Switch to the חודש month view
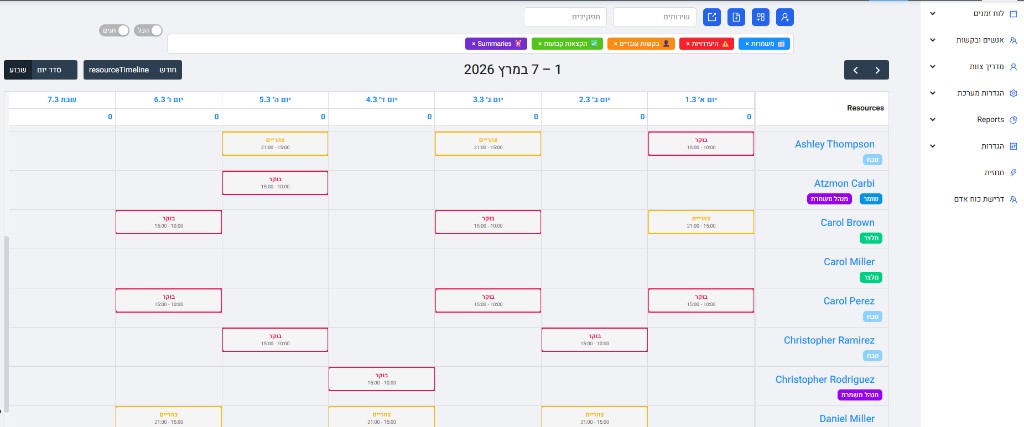Image resolution: width=1024 pixels, height=427 pixels. point(169,70)
